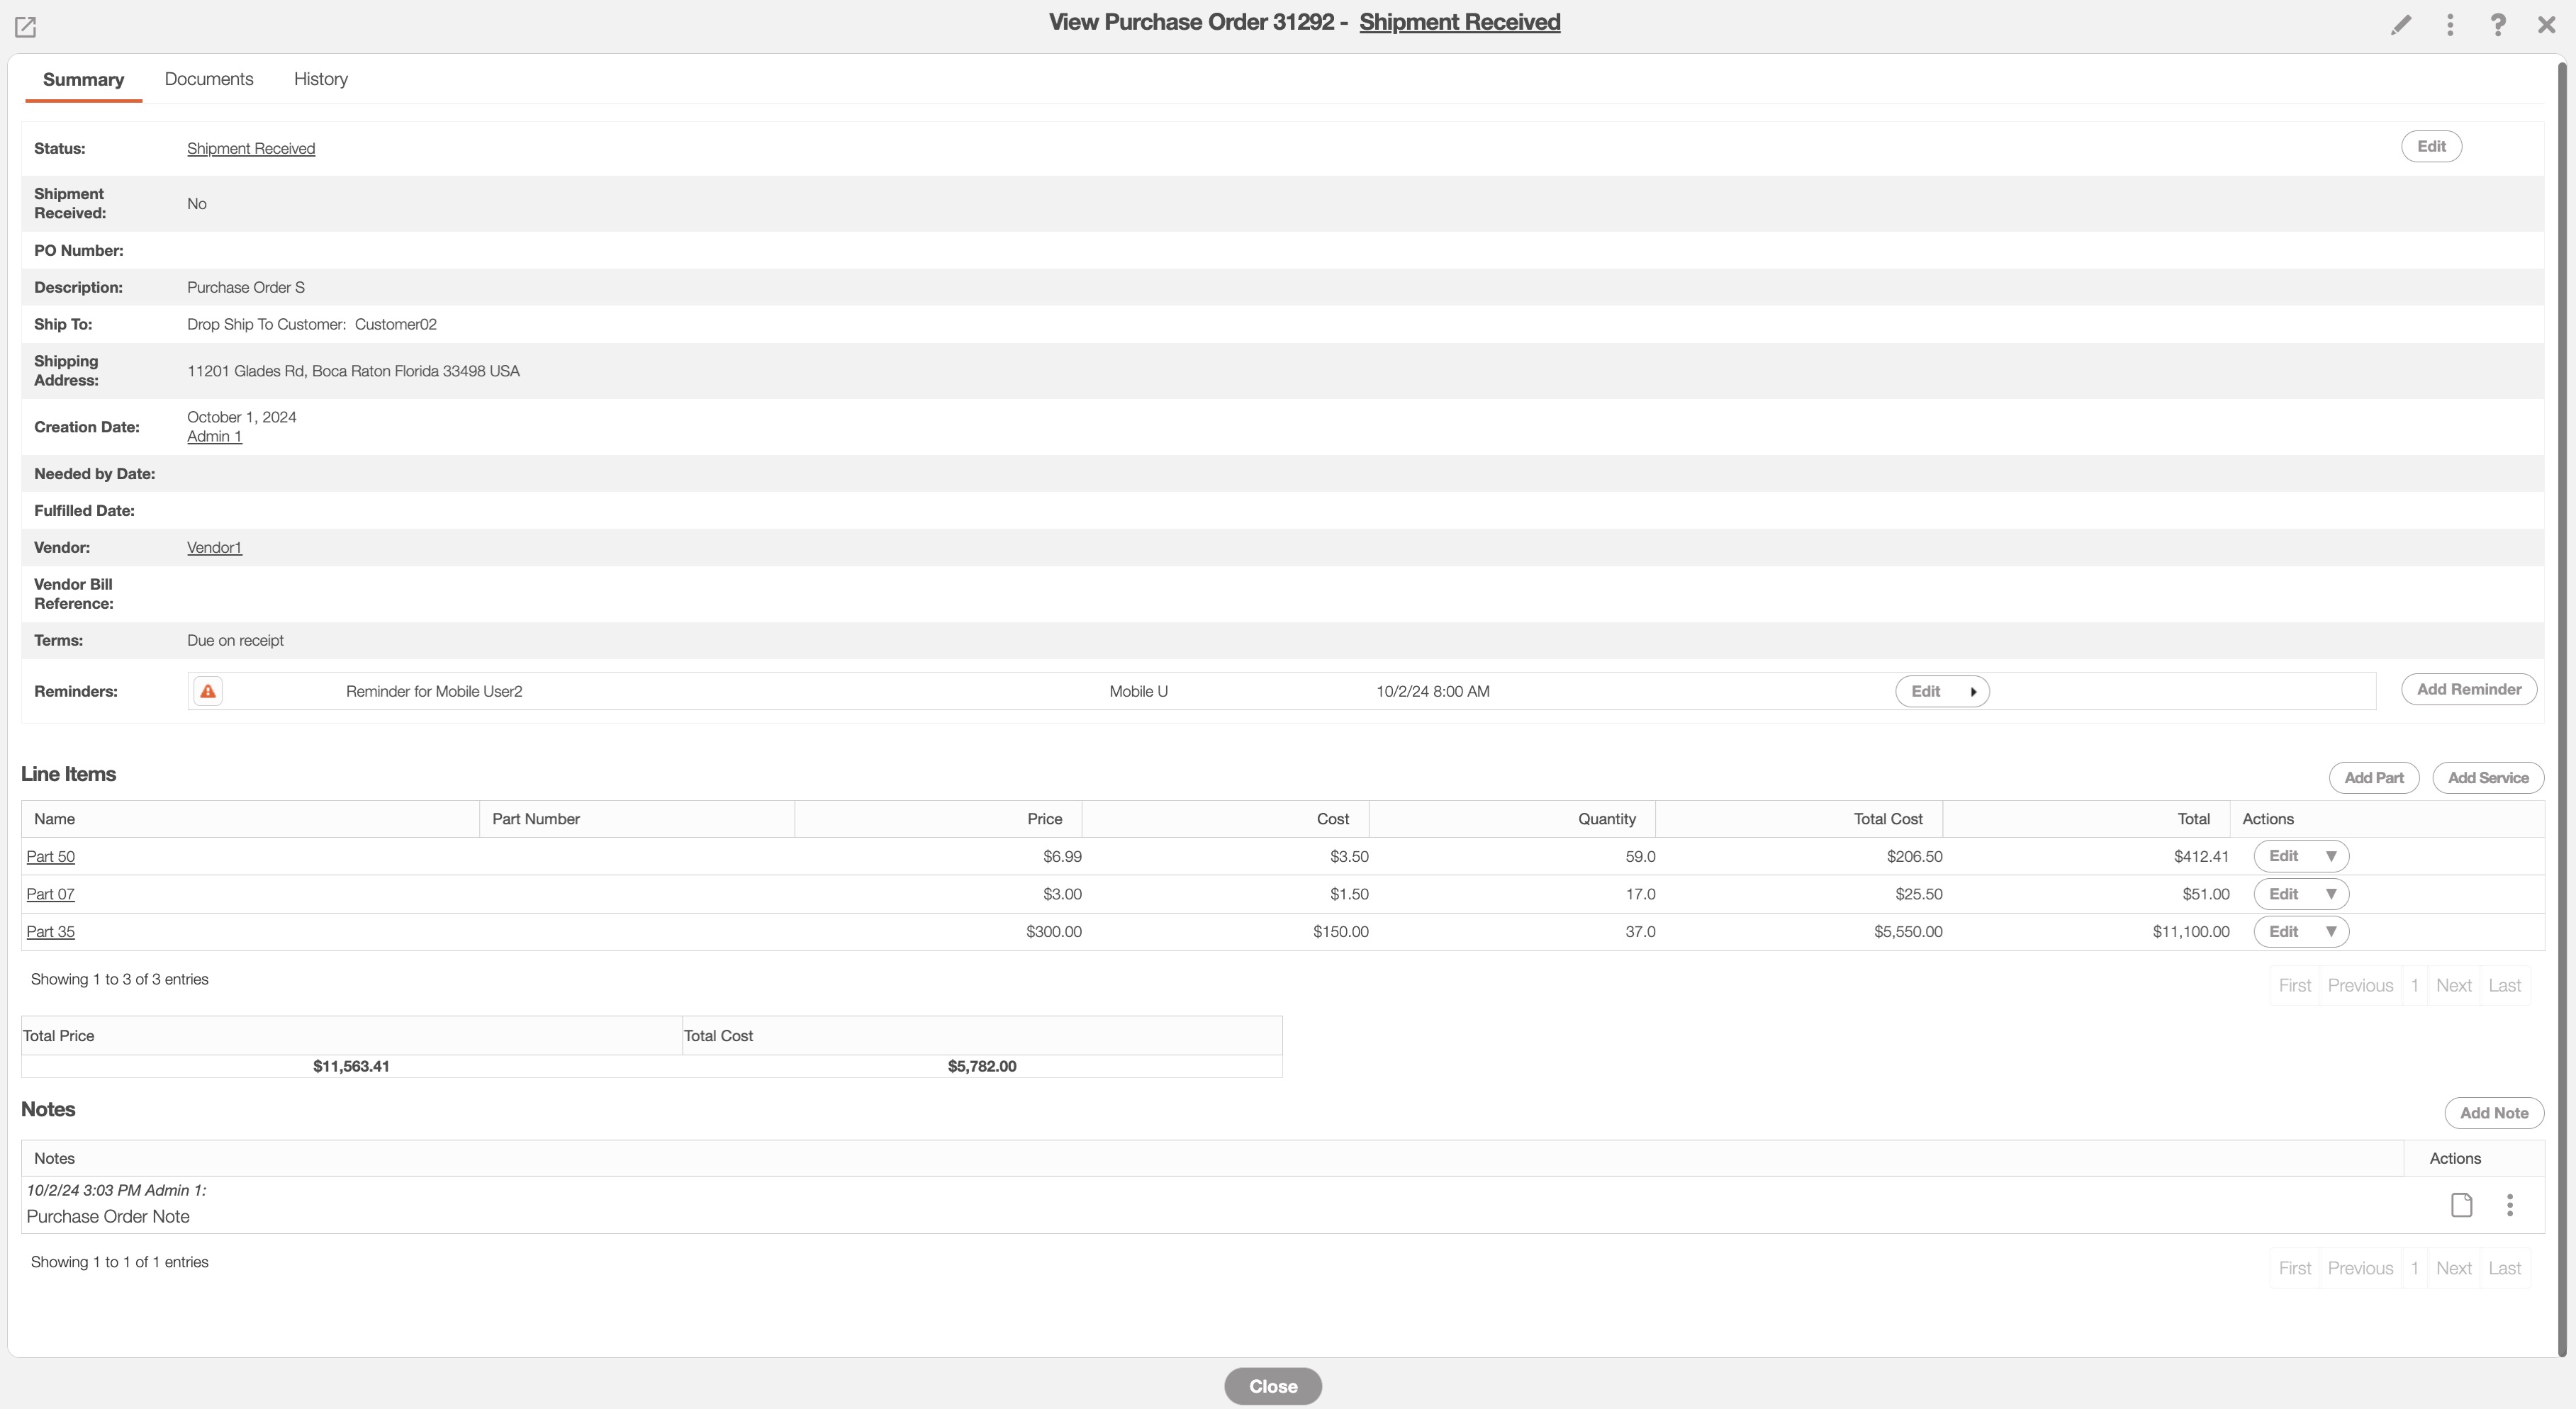Click the Add Reminder button

click(x=2469, y=689)
